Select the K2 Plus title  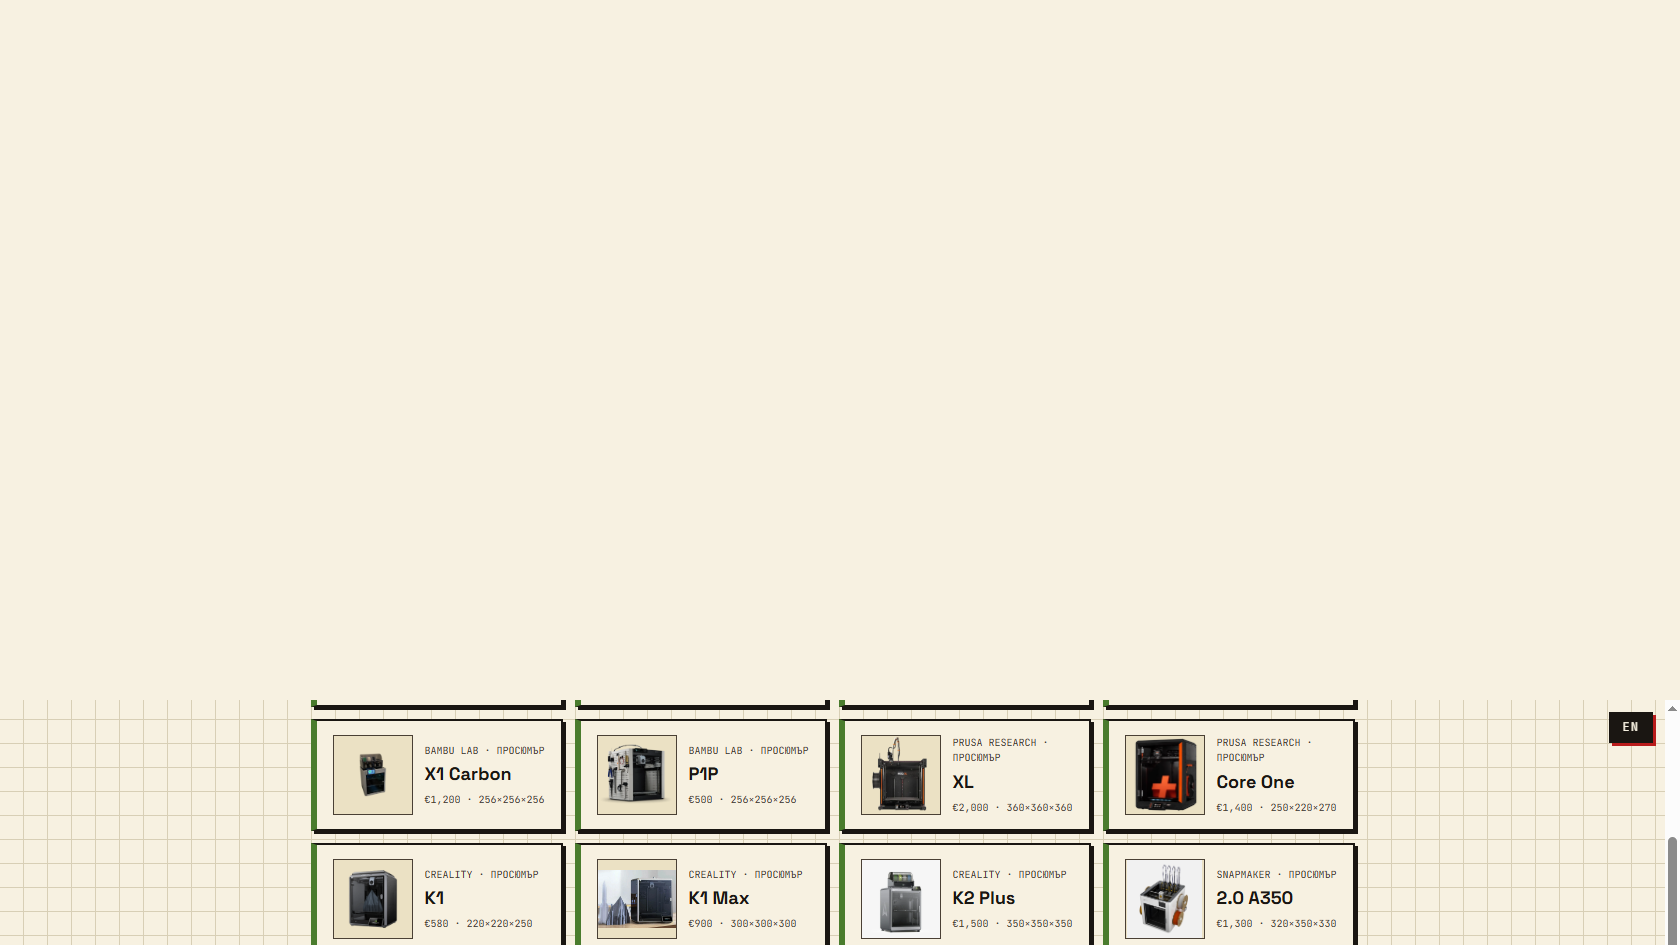point(984,898)
